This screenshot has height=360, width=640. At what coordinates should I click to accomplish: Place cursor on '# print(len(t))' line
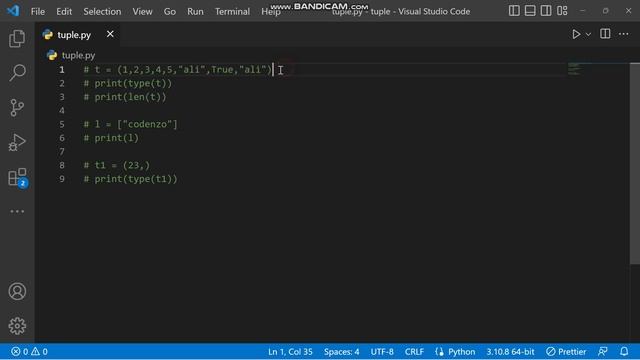coord(125,97)
